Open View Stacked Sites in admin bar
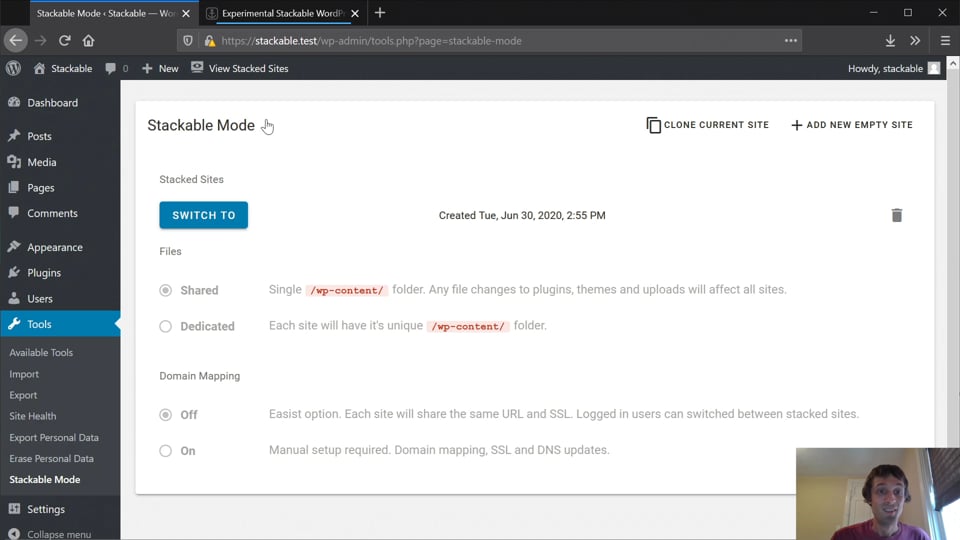Image resolution: width=960 pixels, height=540 pixels. pyautogui.click(x=239, y=69)
